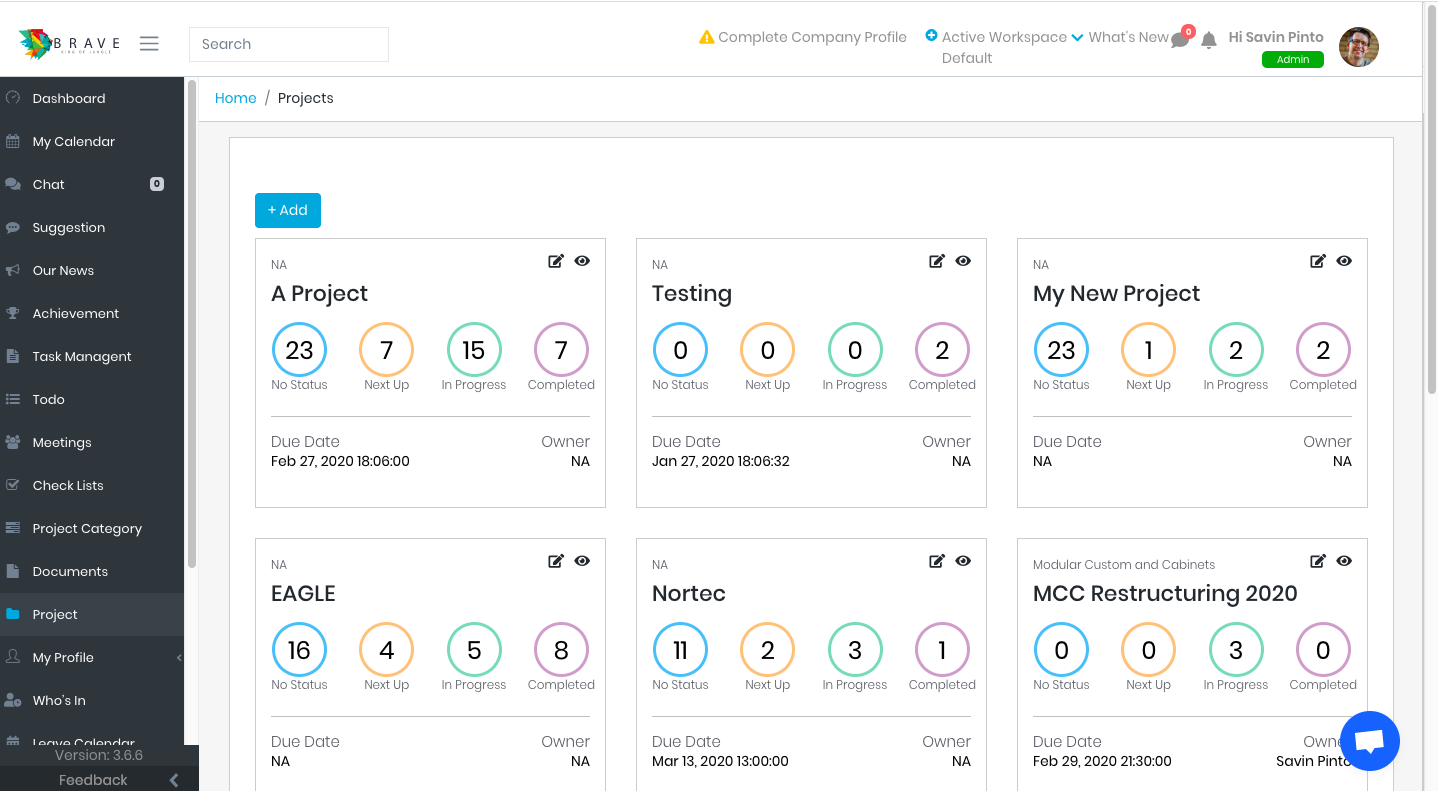Open Dashboard in the sidebar
The image size is (1438, 791).
pyautogui.click(x=92, y=98)
